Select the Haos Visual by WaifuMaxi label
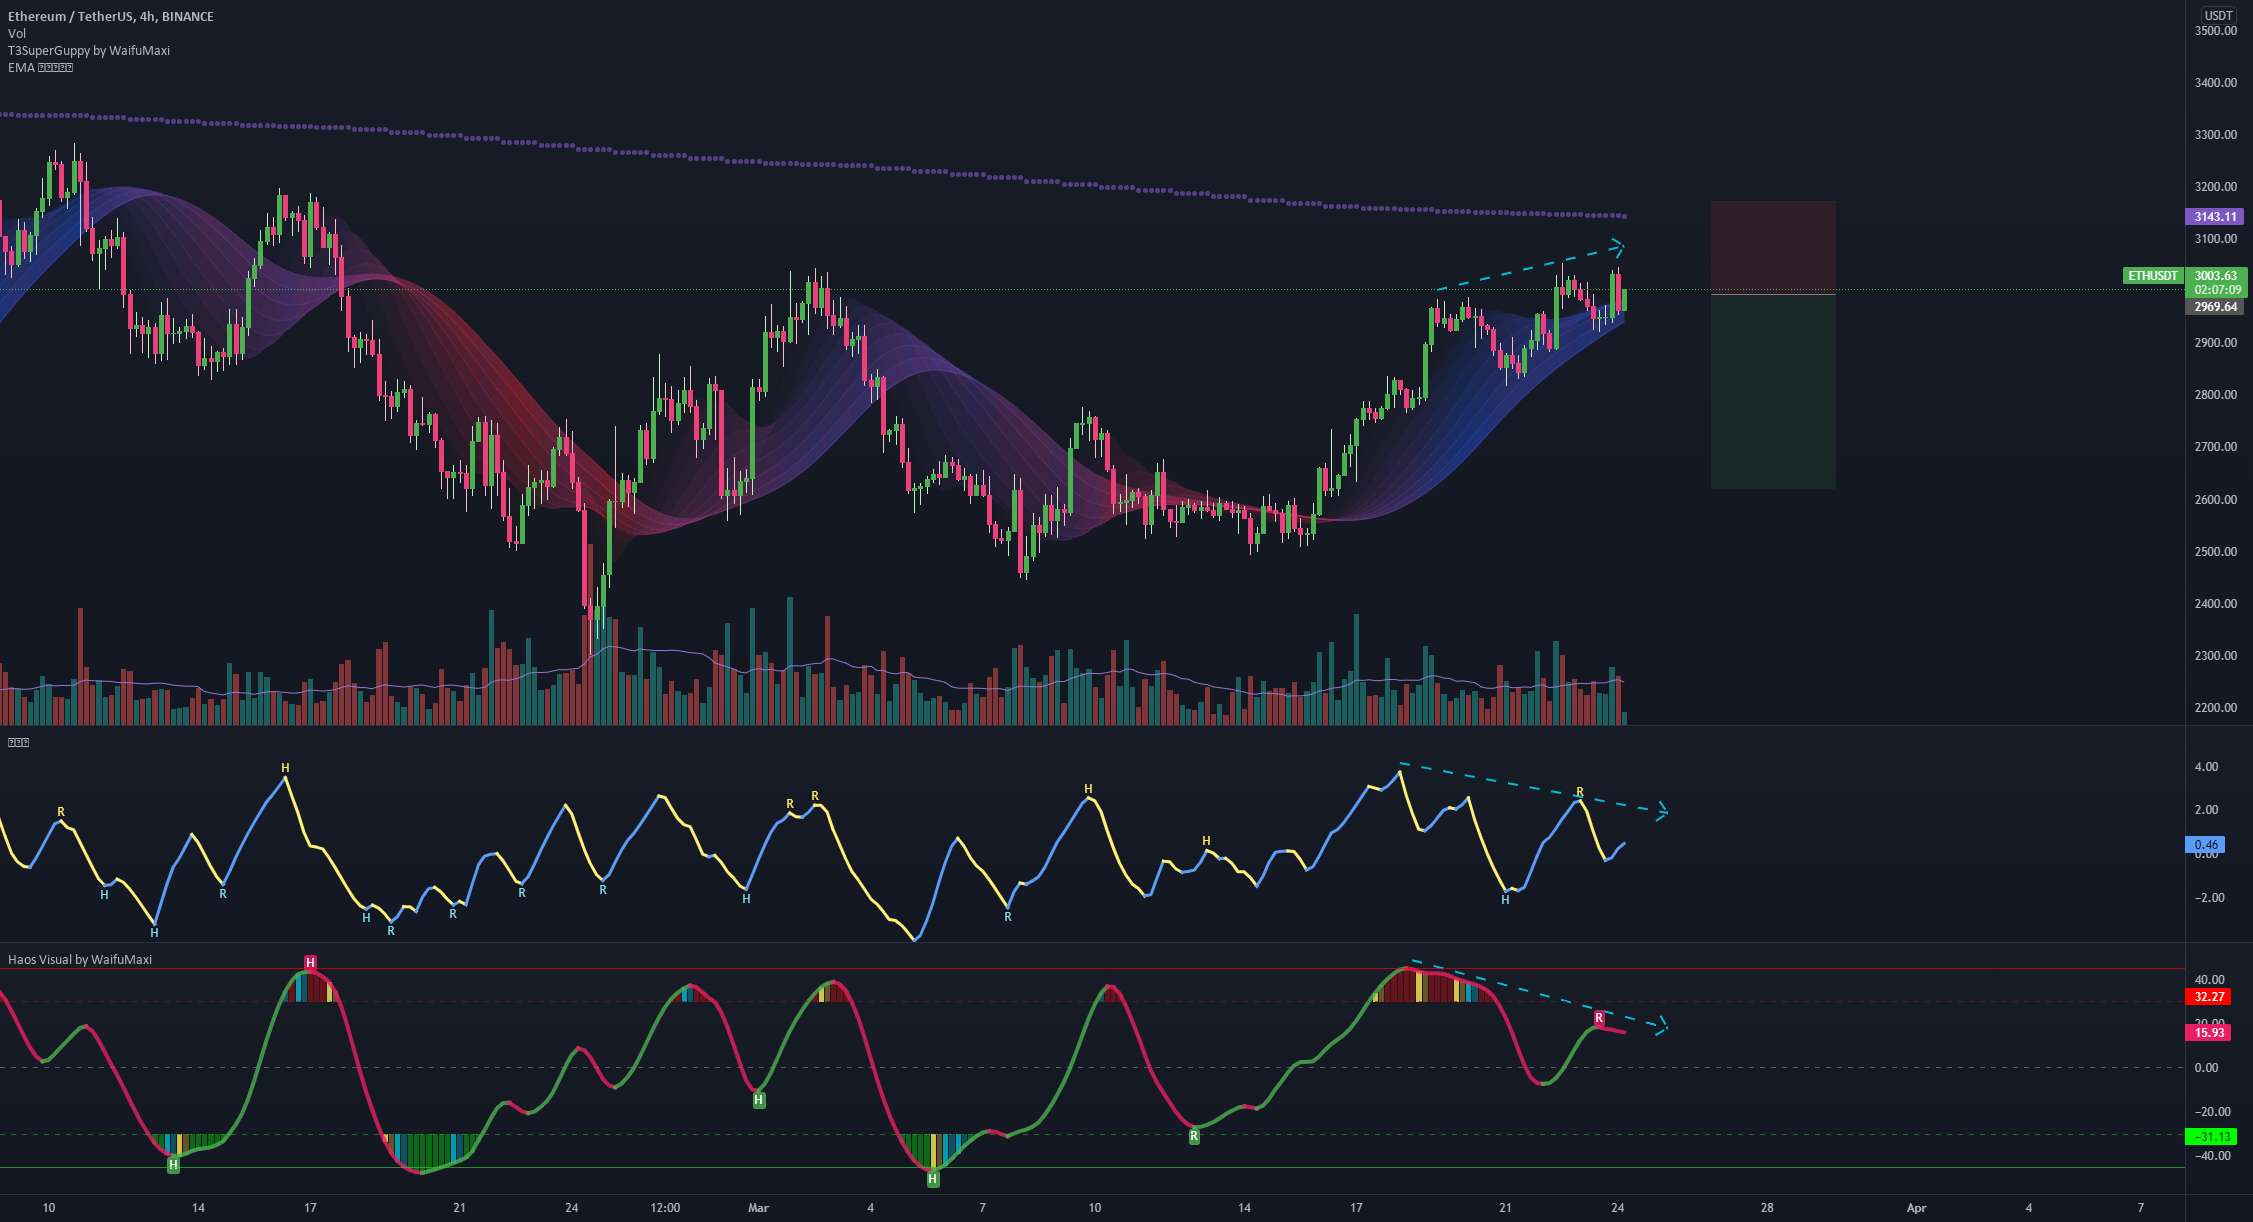Image resolution: width=2253 pixels, height=1222 pixels. point(80,959)
